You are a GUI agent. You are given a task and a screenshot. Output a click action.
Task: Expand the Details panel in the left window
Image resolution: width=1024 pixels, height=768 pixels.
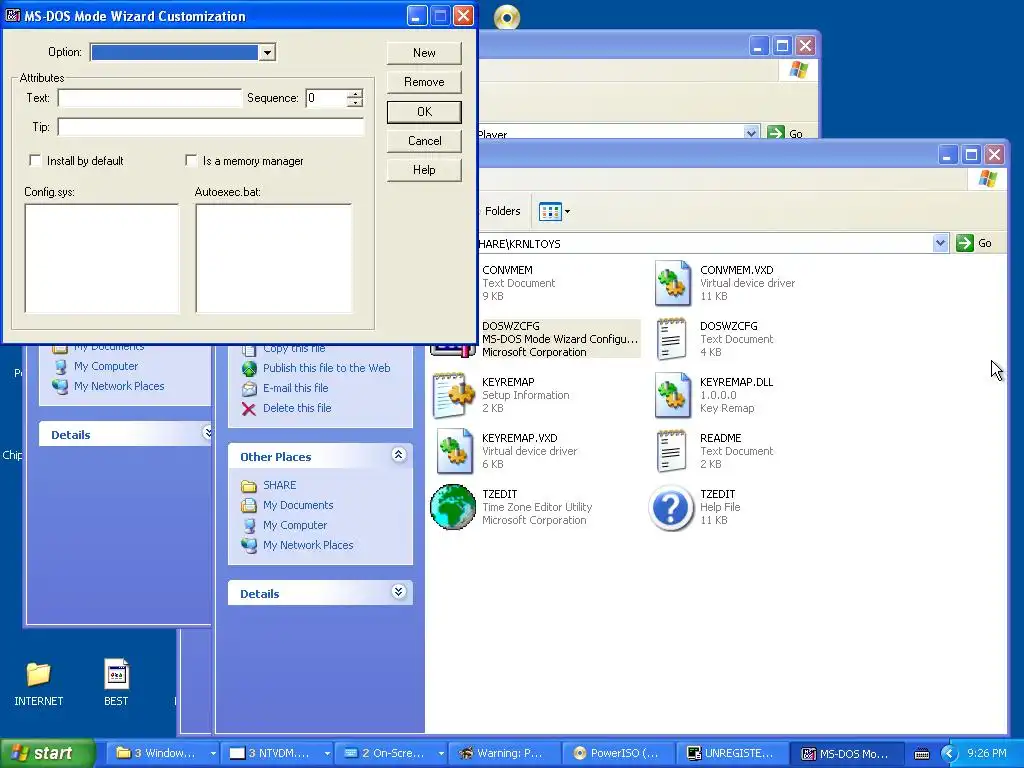point(207,432)
